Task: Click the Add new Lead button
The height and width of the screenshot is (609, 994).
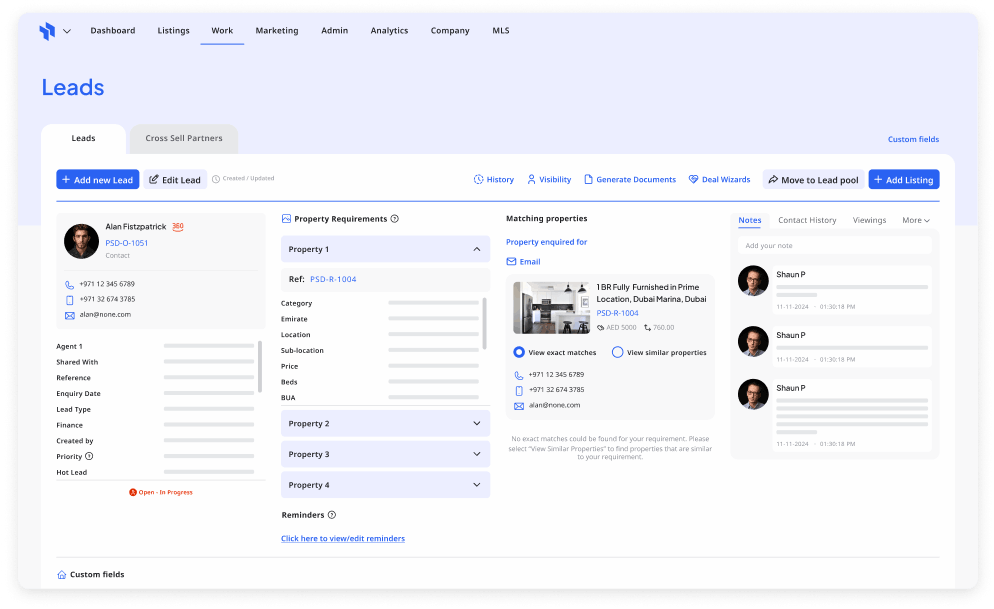Action: [97, 179]
